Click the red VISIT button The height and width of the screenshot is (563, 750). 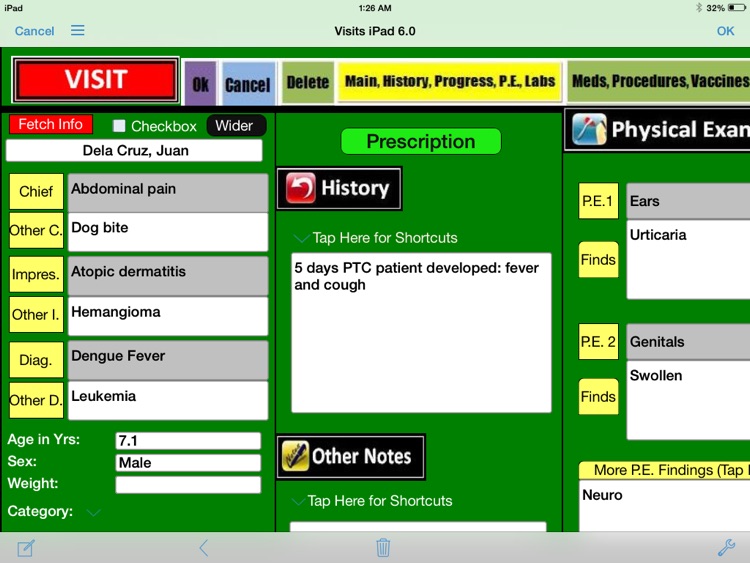[96, 80]
